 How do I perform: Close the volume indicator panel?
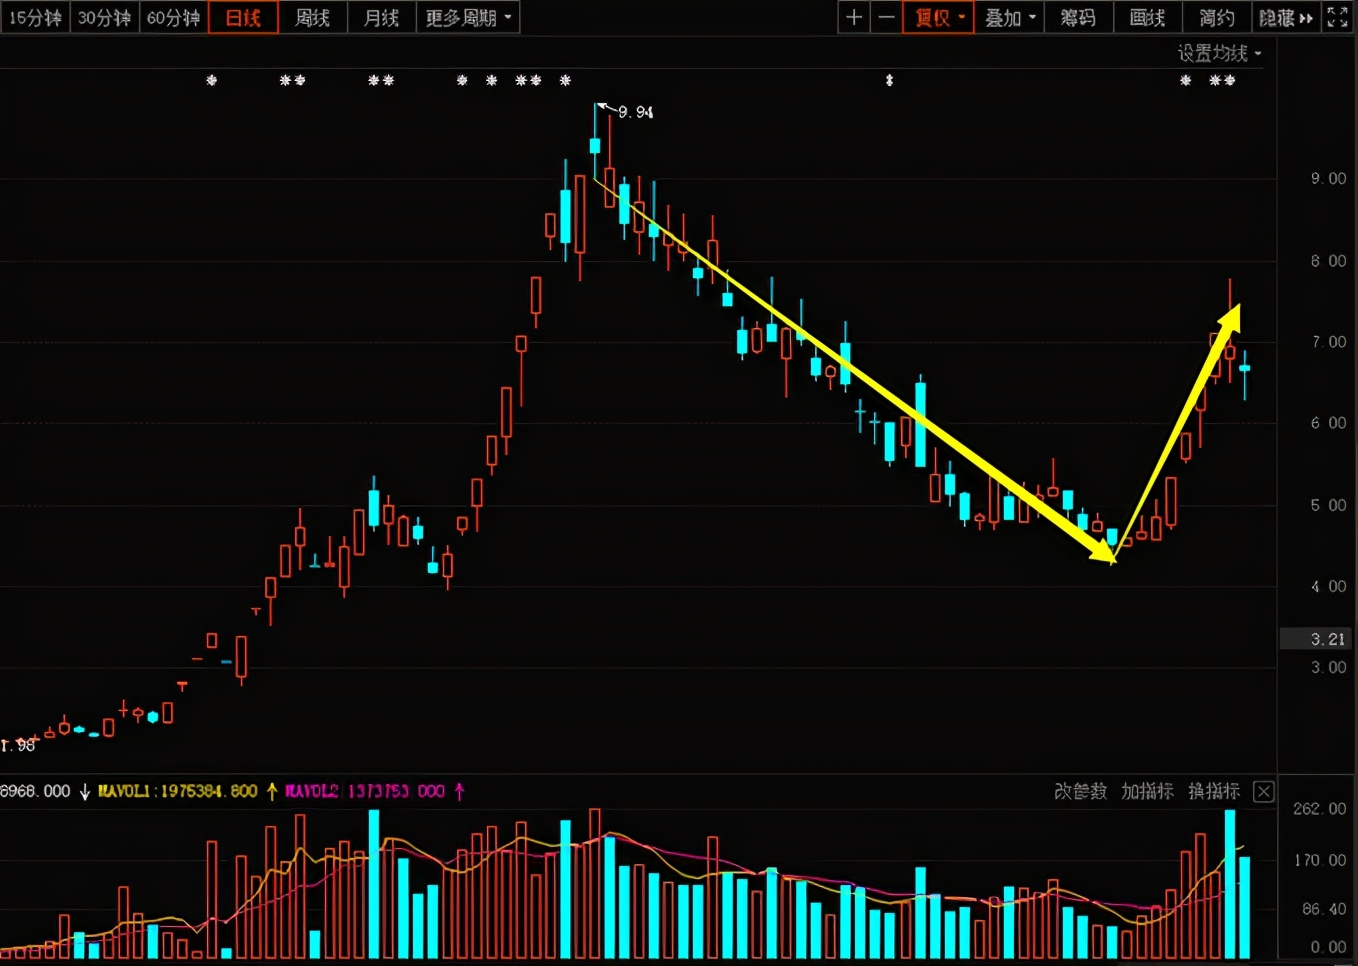tap(1264, 792)
